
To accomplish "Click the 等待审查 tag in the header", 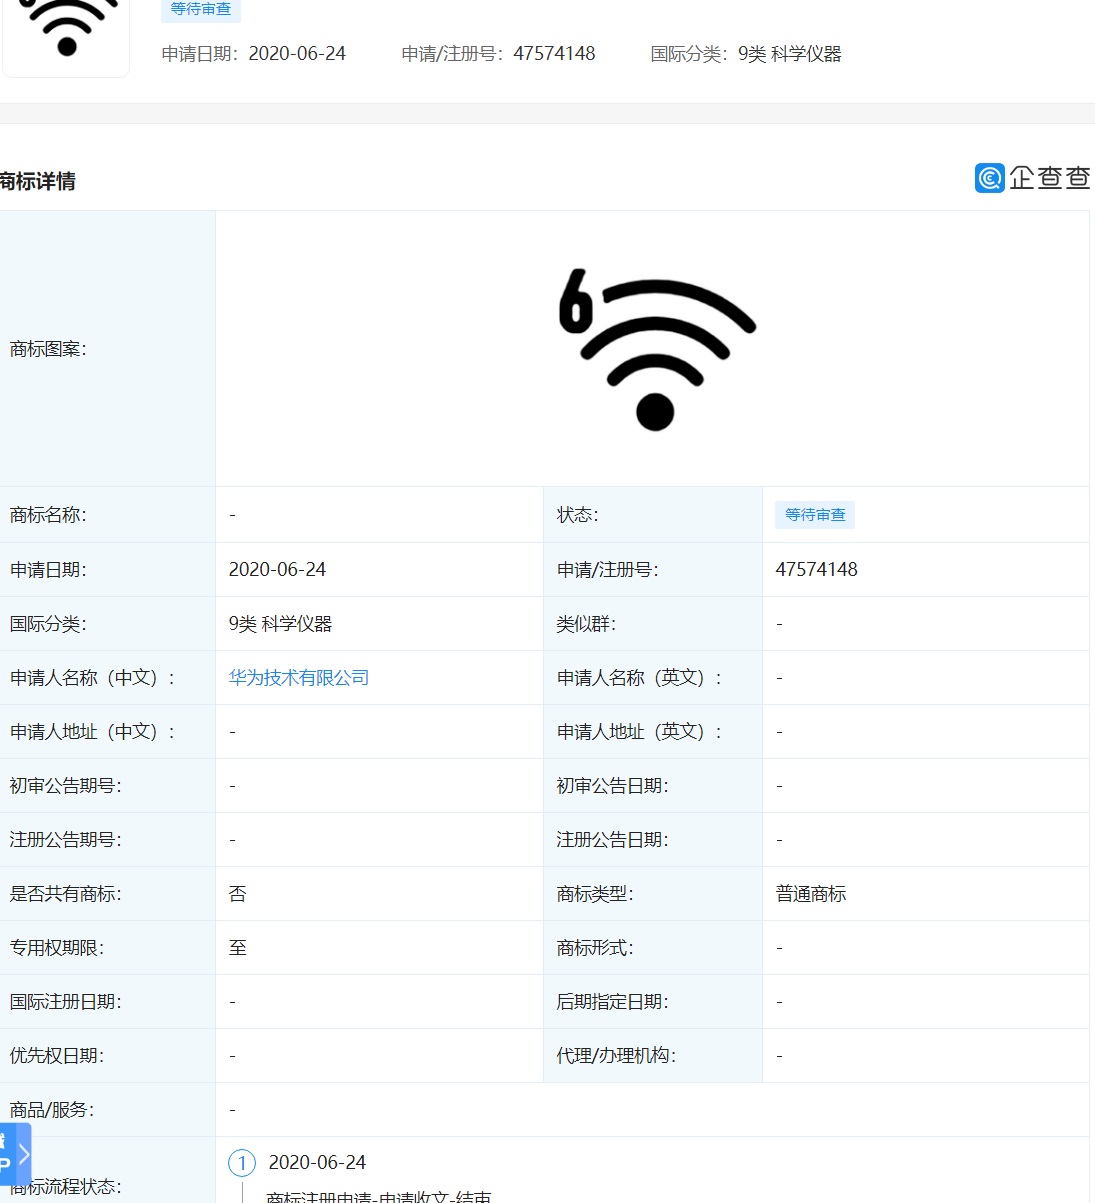I will coord(200,9).
